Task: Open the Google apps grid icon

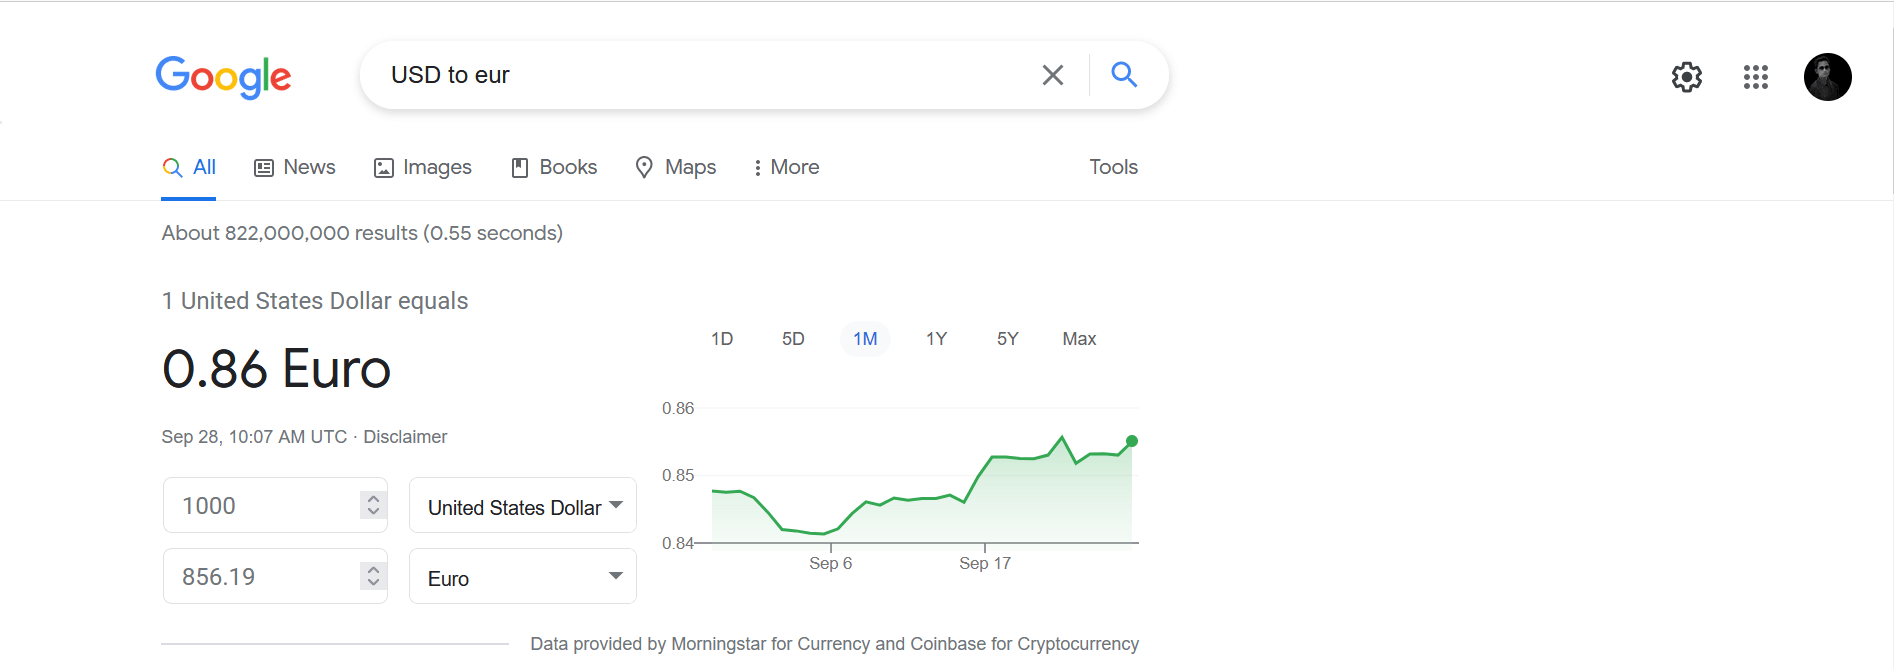Action: click(x=1756, y=77)
